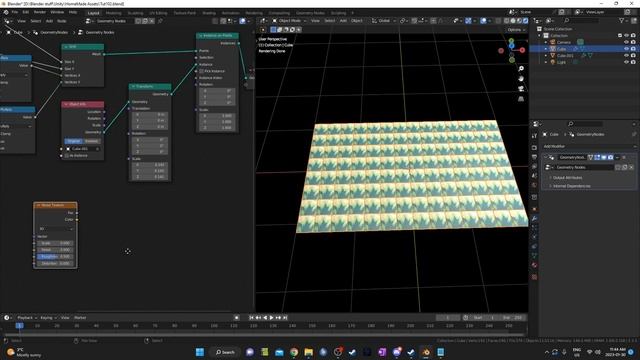
Task: Toggle viewport gizmos button
Action: point(468,21)
